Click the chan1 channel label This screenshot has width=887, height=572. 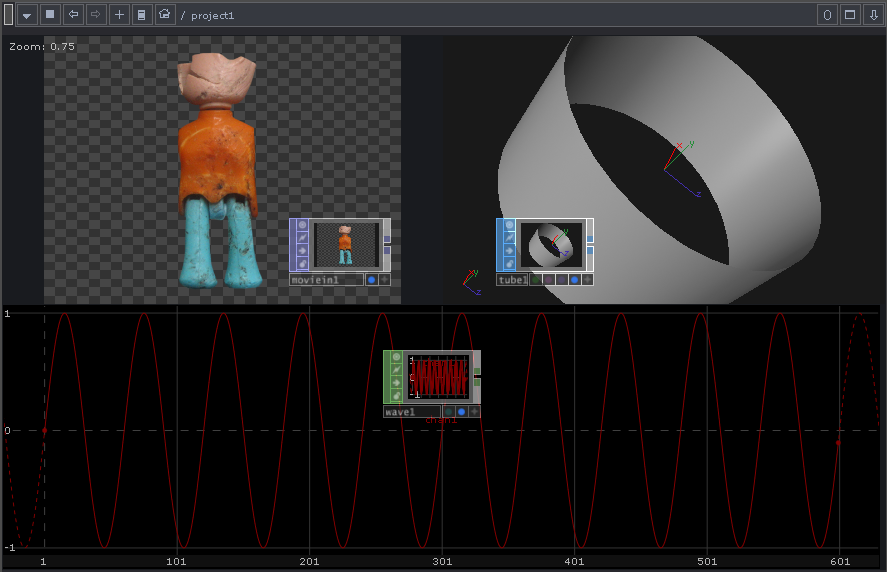[441, 420]
